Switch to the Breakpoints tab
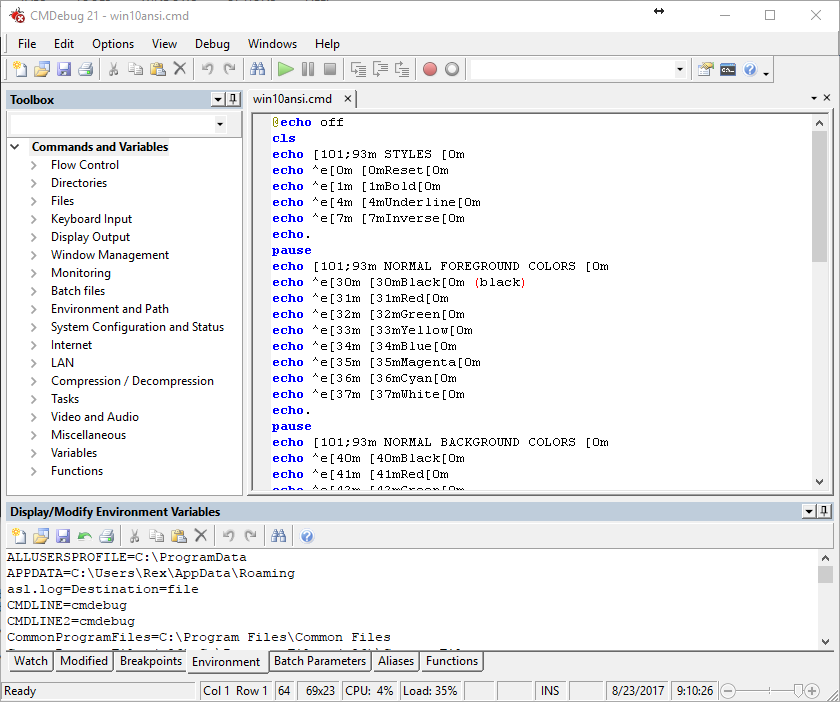Screen dimensions: 840x702 tap(150, 661)
